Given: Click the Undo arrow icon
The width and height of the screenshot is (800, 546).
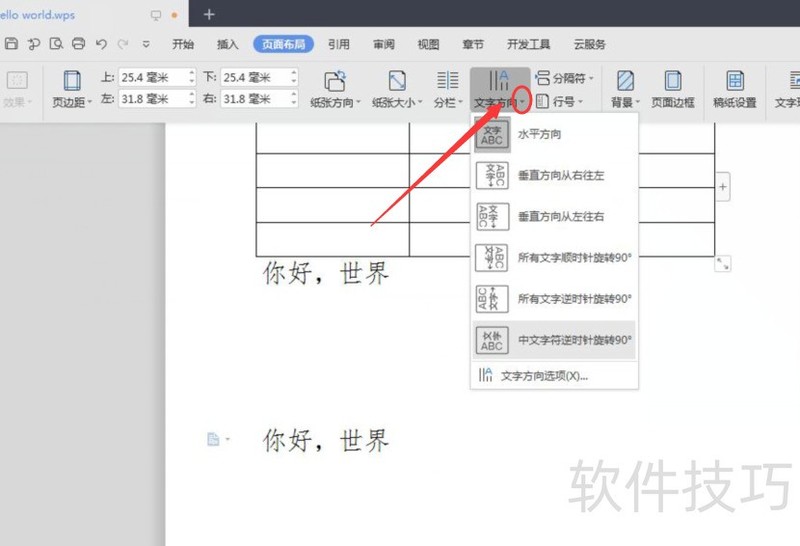Looking at the screenshot, I should point(101,44).
